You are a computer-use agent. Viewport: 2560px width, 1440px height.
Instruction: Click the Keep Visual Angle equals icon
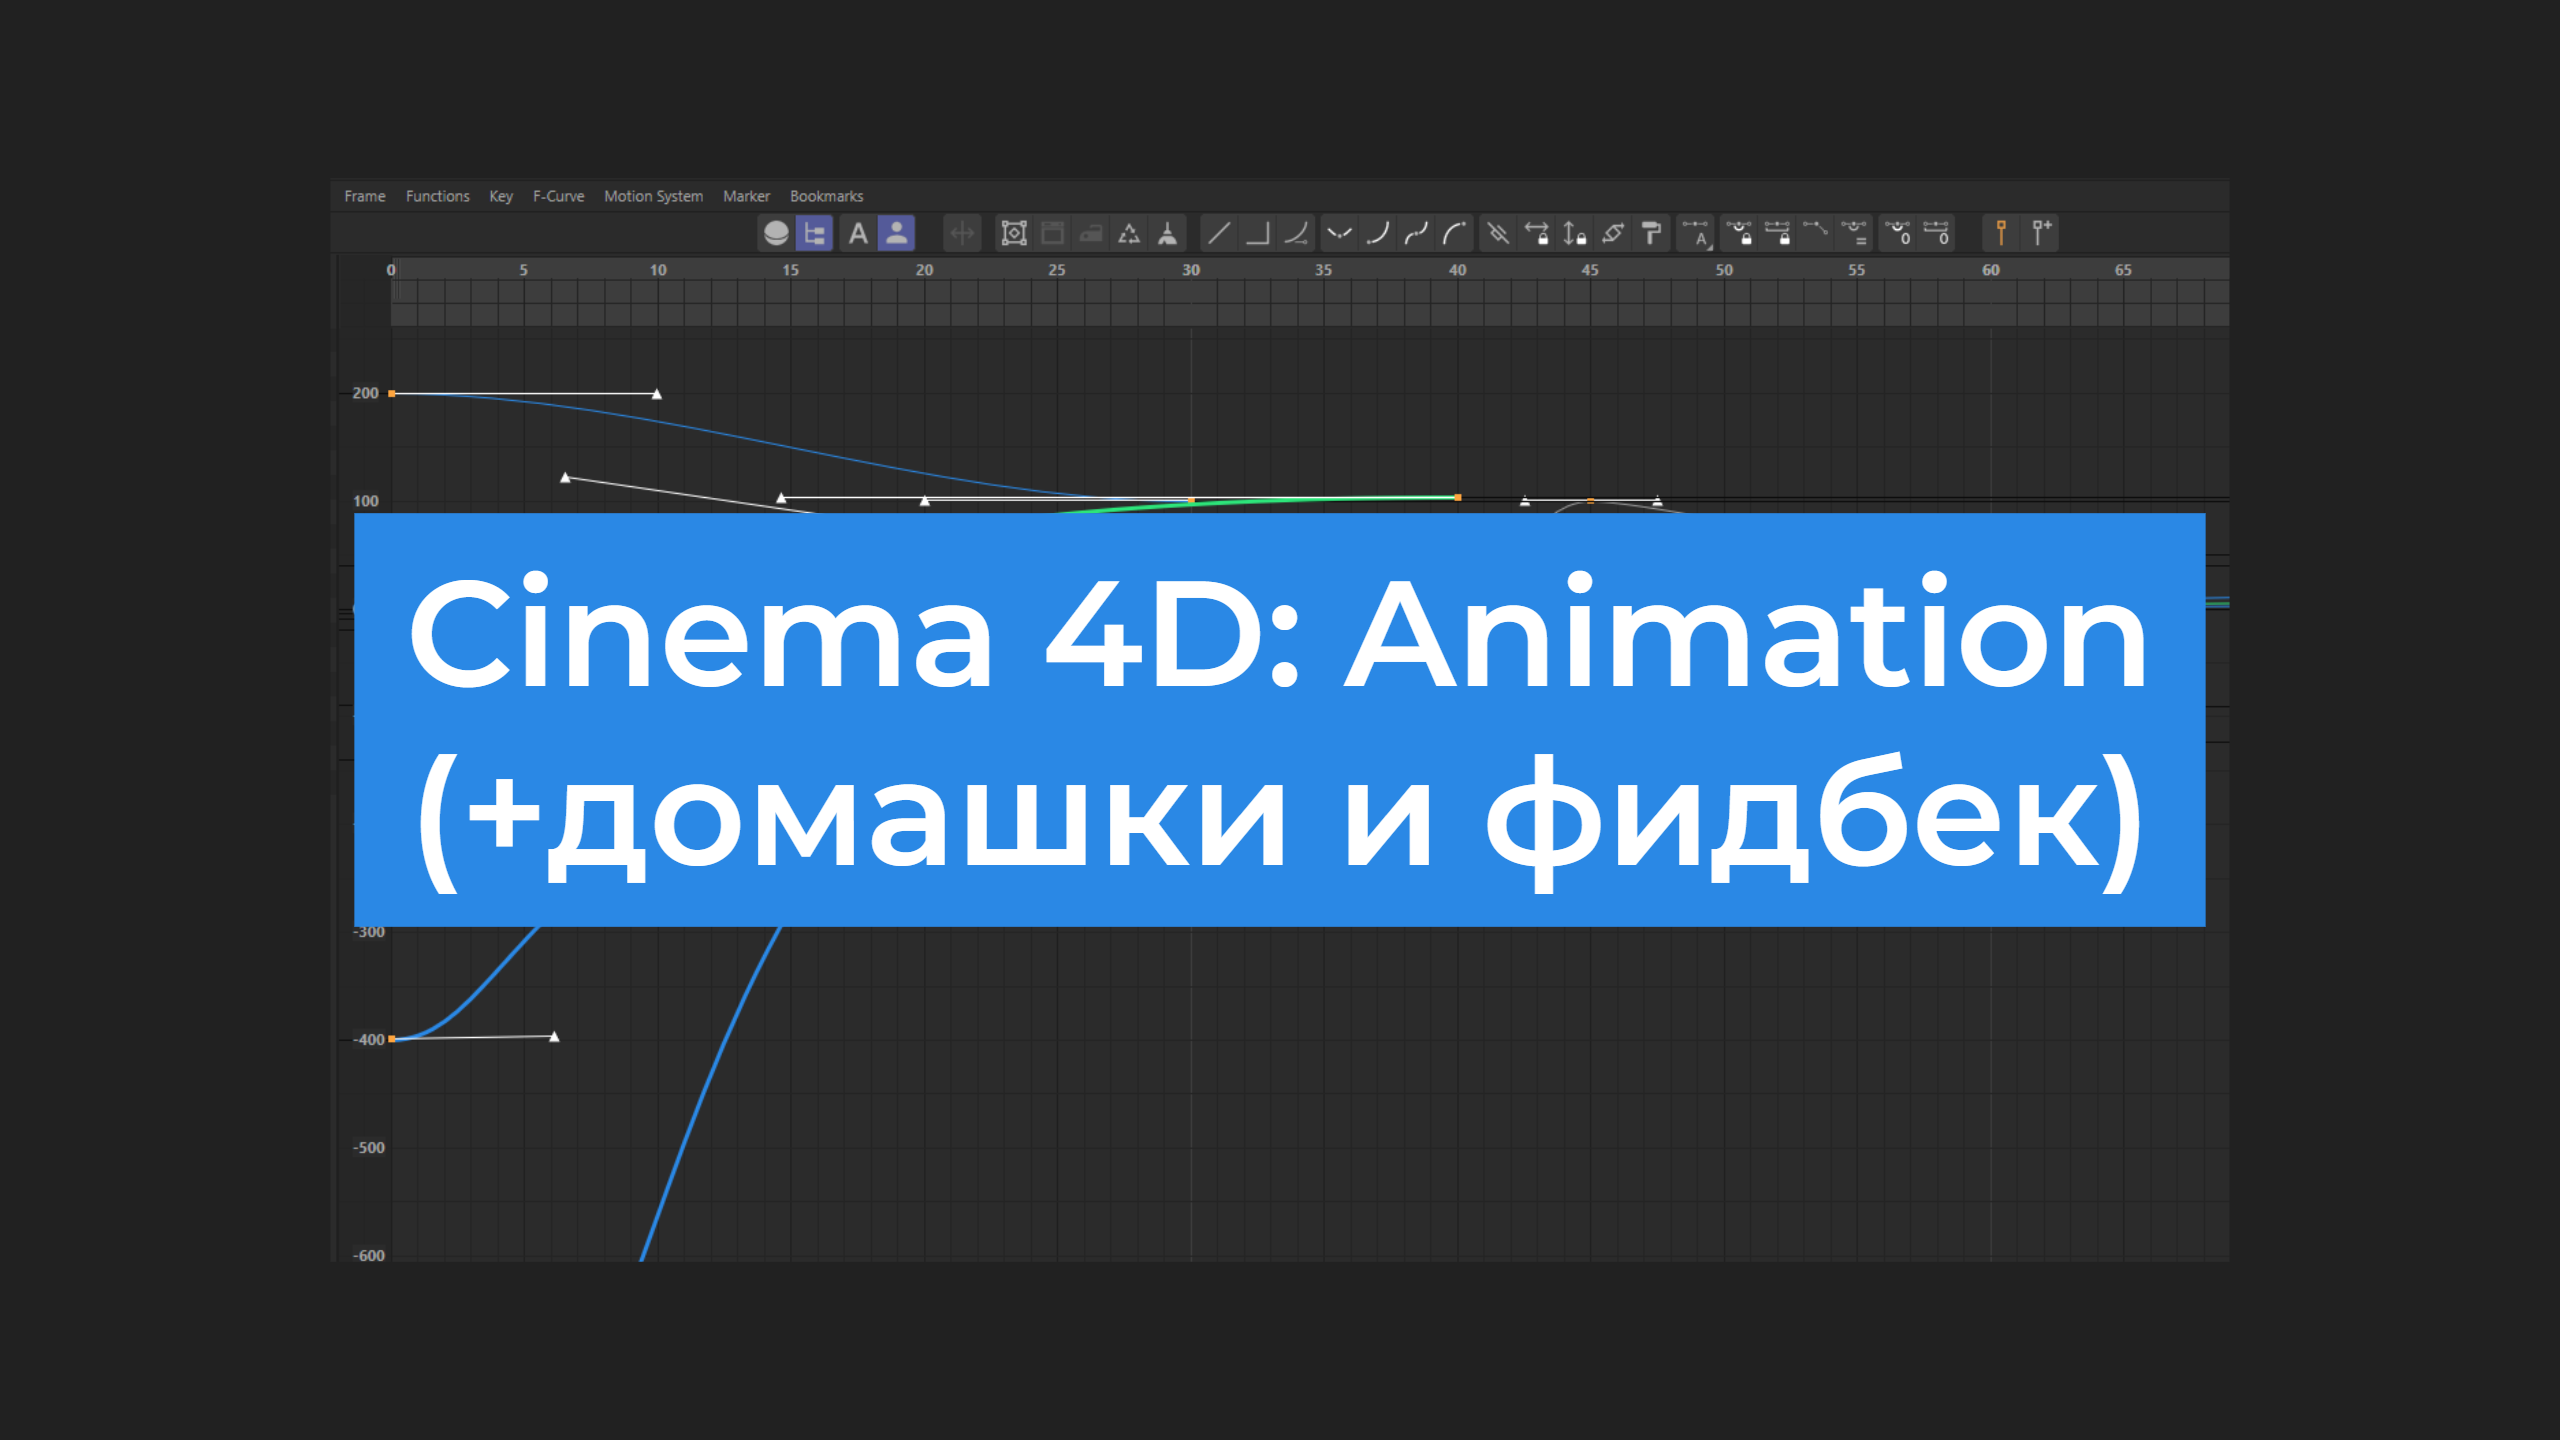click(x=1855, y=233)
